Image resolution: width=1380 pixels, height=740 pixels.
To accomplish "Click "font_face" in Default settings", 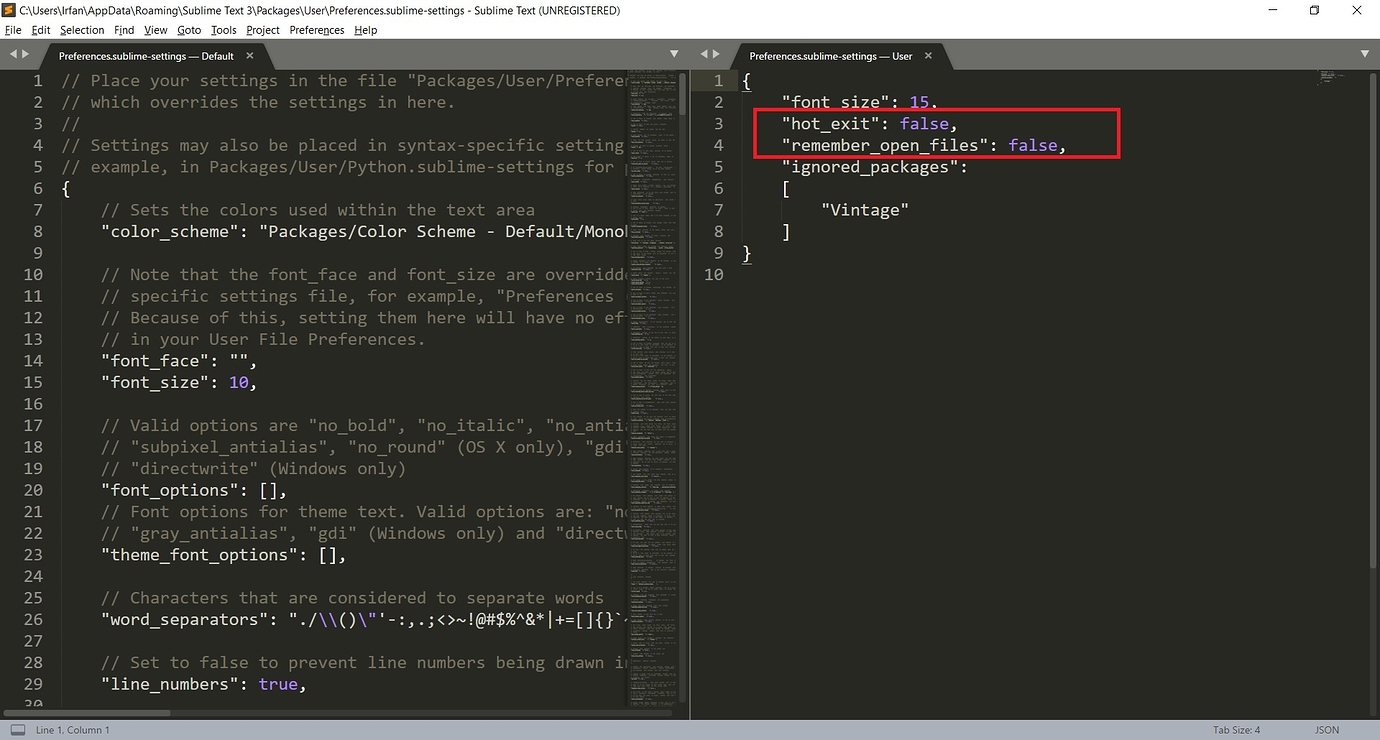I will [x=155, y=361].
